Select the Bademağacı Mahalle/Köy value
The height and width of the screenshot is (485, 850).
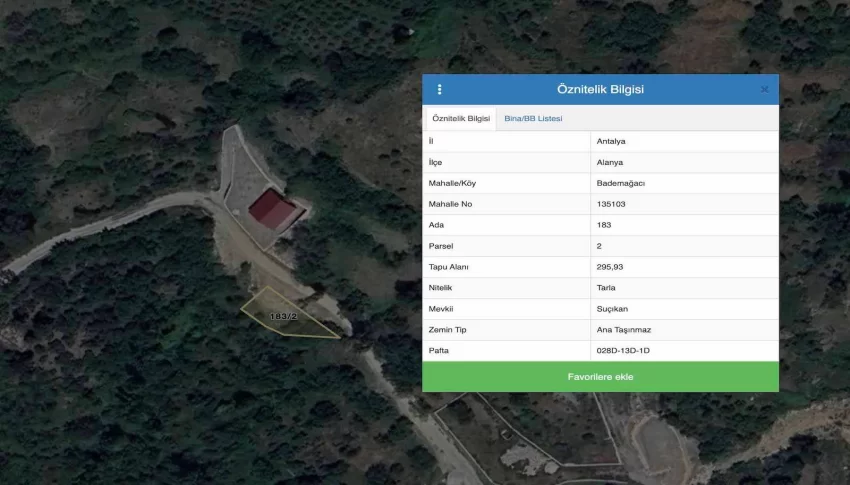click(618, 183)
